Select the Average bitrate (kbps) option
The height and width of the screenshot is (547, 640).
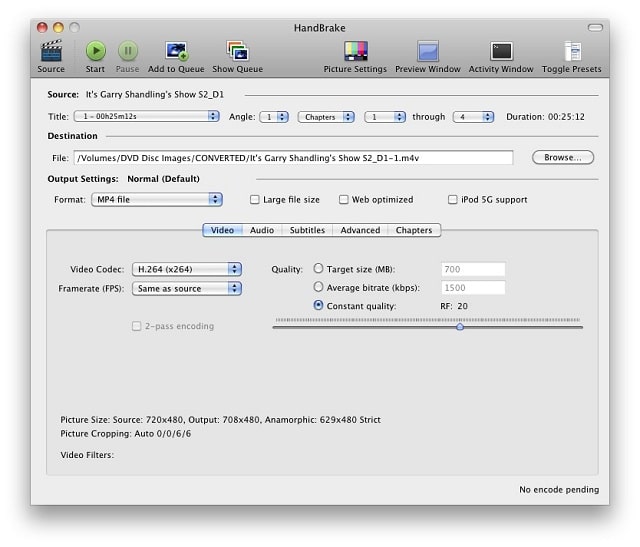coord(318,287)
